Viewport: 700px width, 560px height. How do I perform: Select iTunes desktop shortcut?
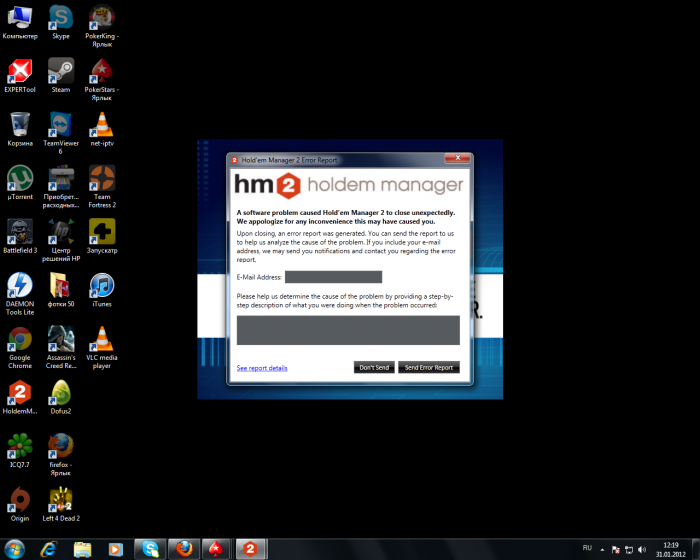tap(102, 290)
